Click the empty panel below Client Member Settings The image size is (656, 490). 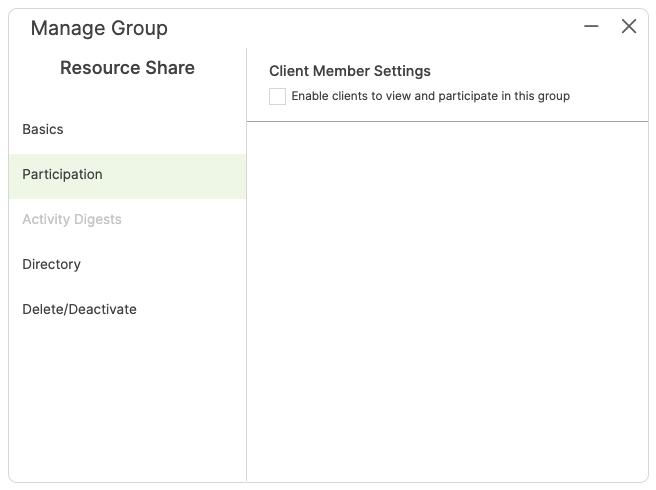click(447, 300)
